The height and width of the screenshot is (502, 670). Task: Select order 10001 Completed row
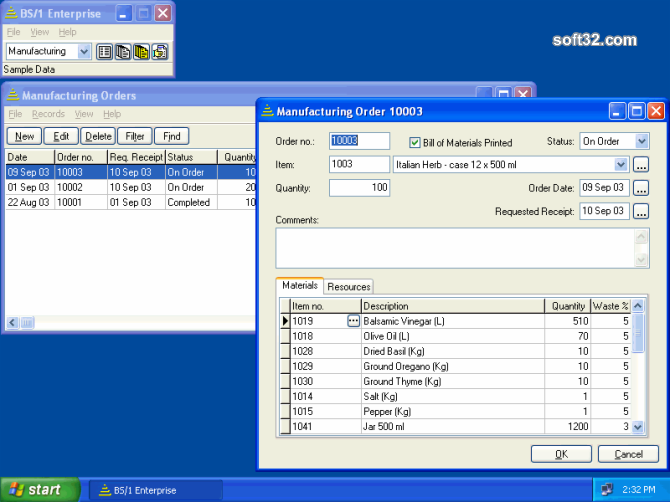[x=131, y=203]
